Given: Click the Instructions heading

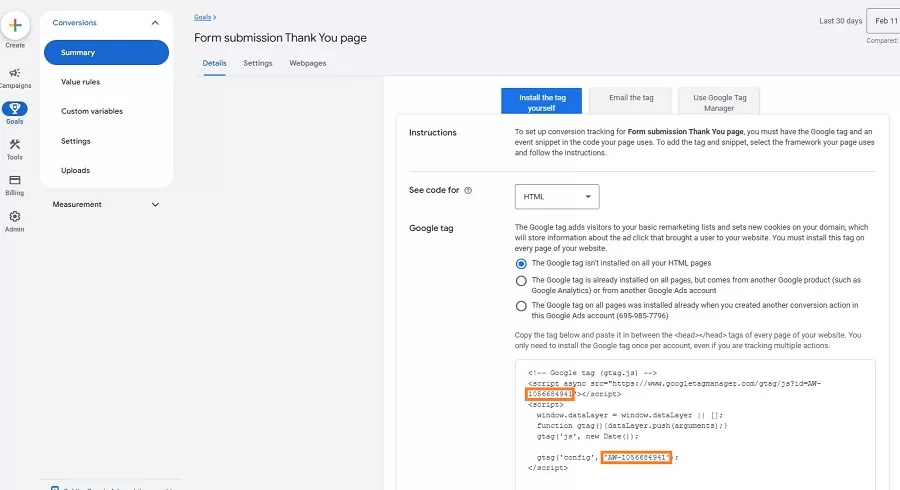Looking at the screenshot, I should [432, 133].
